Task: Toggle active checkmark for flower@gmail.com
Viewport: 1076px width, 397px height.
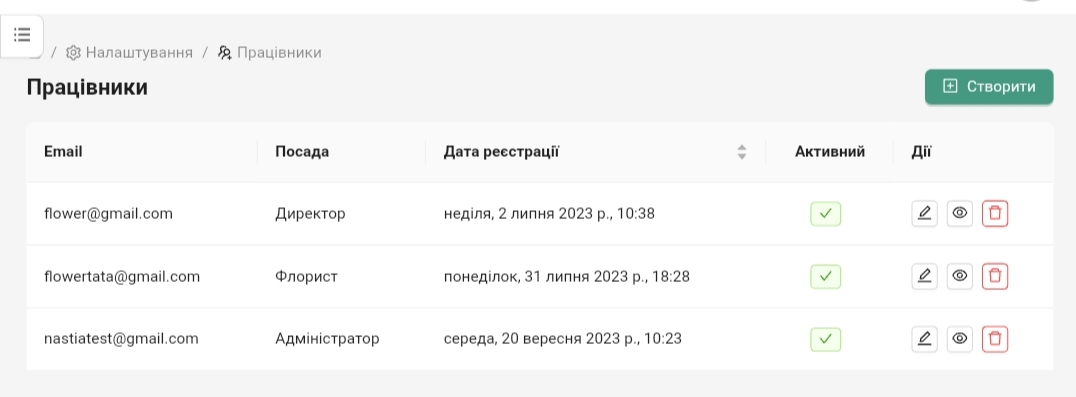Action: 826,214
